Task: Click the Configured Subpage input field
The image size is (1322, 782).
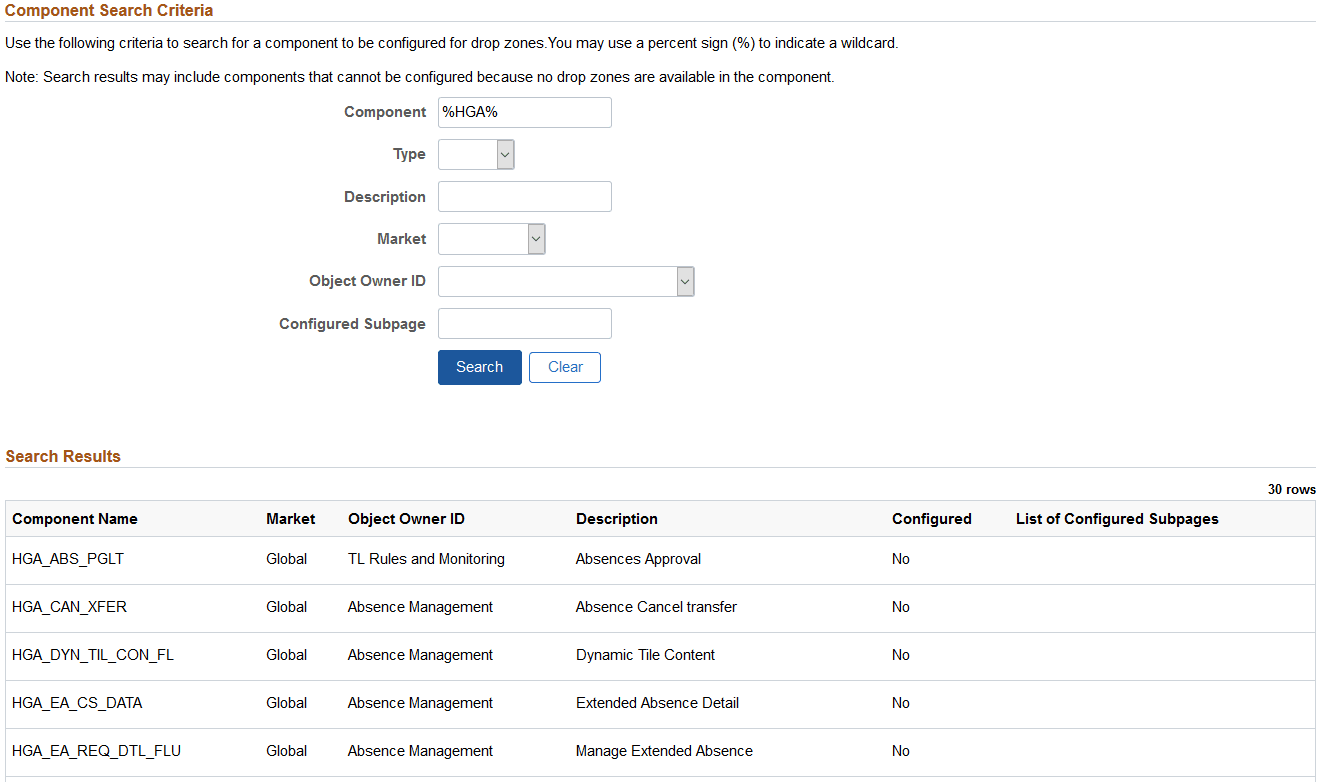Action: (x=524, y=323)
